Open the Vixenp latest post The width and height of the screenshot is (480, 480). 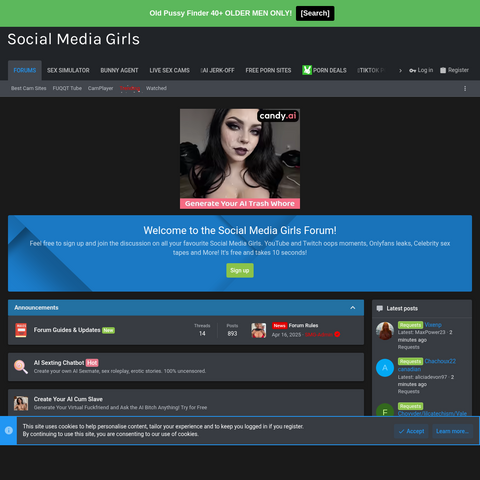pos(433,325)
